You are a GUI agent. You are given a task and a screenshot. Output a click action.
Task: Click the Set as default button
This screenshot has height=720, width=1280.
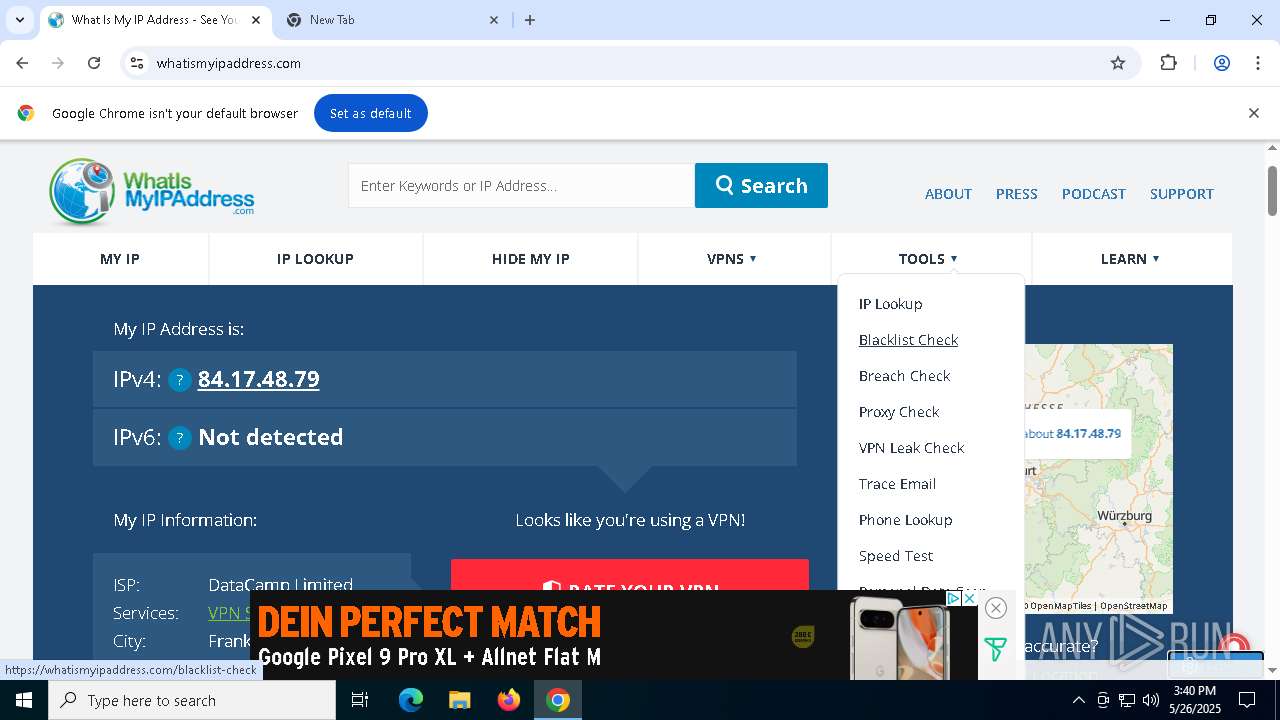[371, 113]
